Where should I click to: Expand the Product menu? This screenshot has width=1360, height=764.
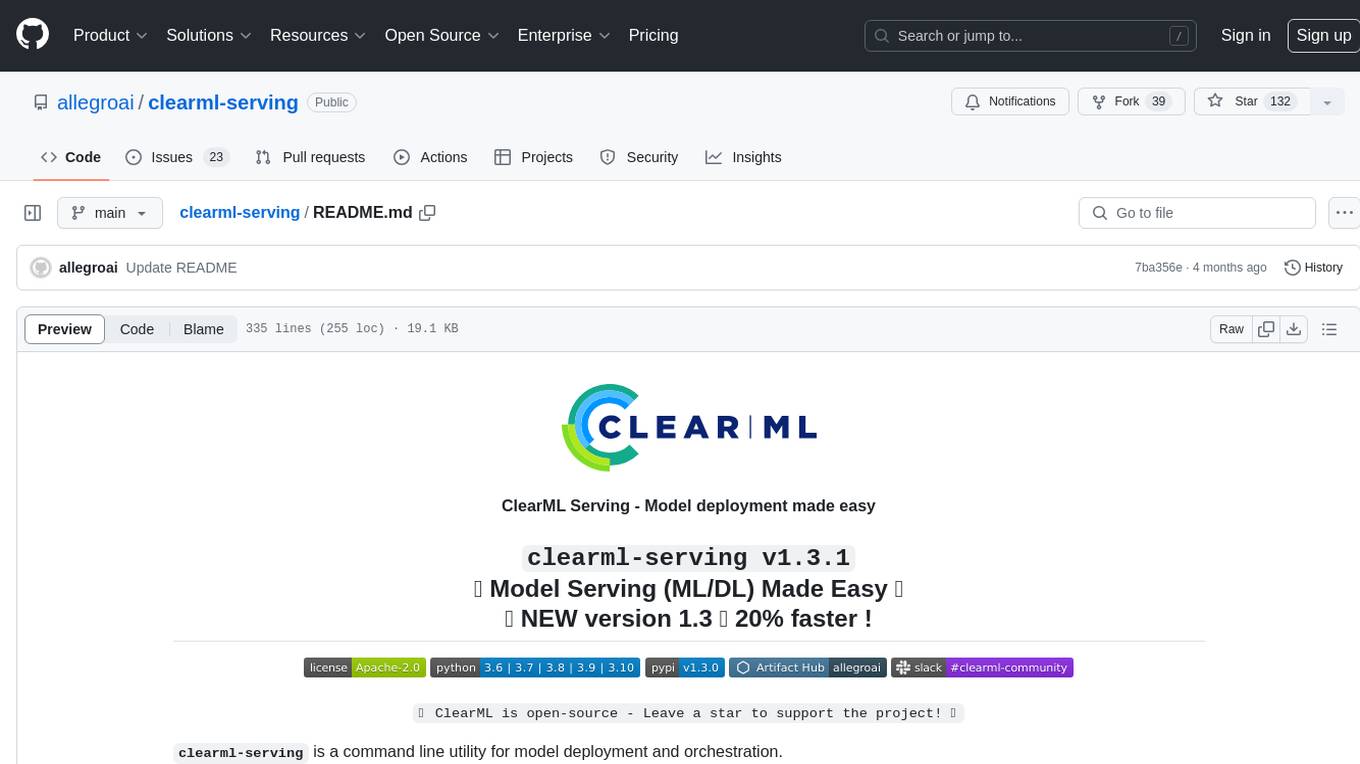coord(110,35)
